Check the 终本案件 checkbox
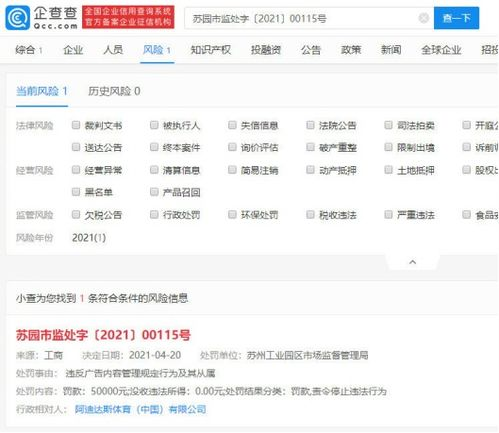Screen dimensions: 499x433 154,147
